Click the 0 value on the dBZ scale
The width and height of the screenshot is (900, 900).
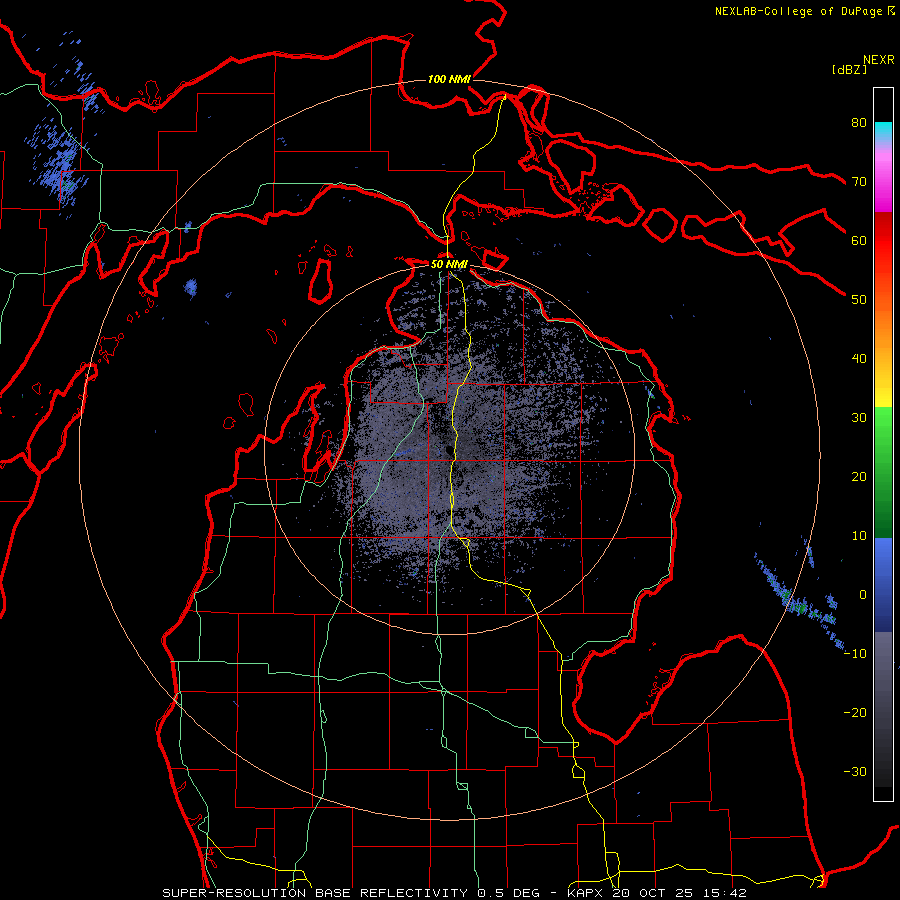tap(863, 595)
